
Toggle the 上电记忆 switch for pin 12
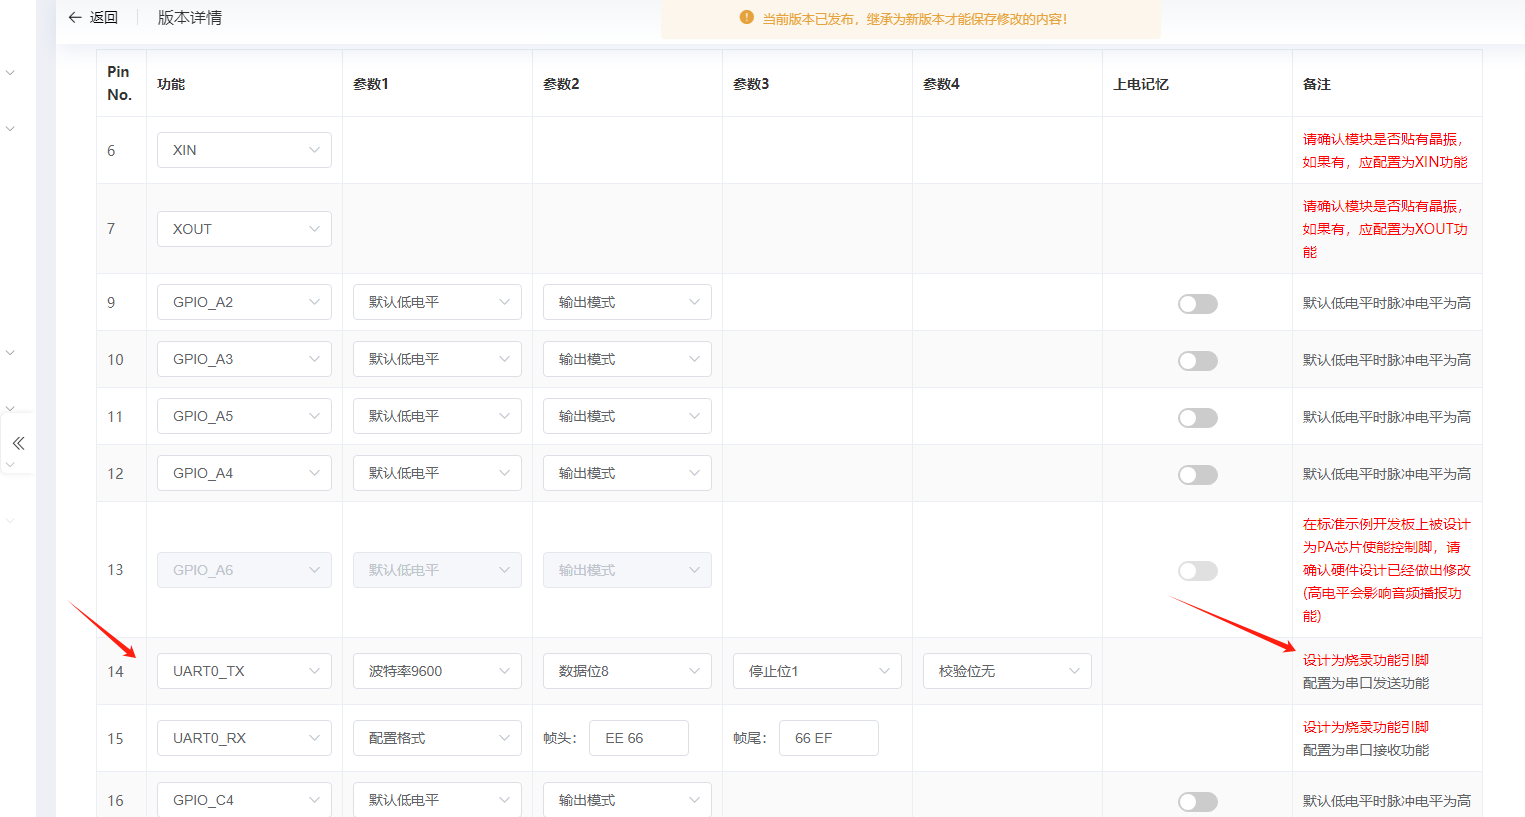tap(1197, 475)
